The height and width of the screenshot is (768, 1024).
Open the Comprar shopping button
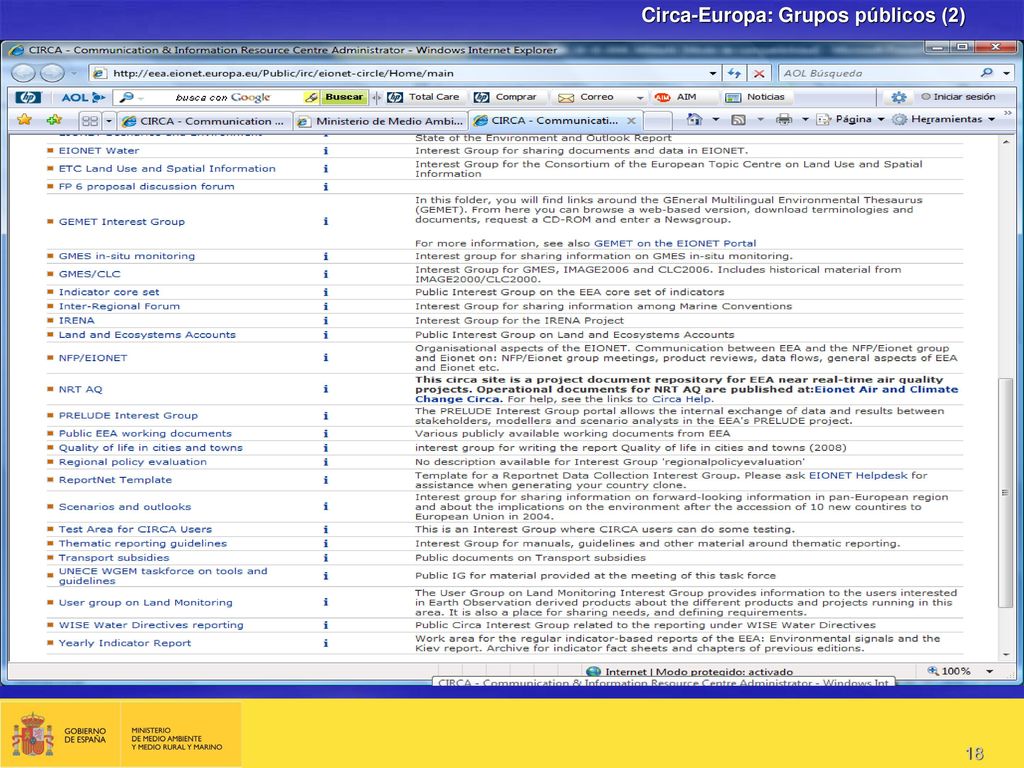point(505,97)
